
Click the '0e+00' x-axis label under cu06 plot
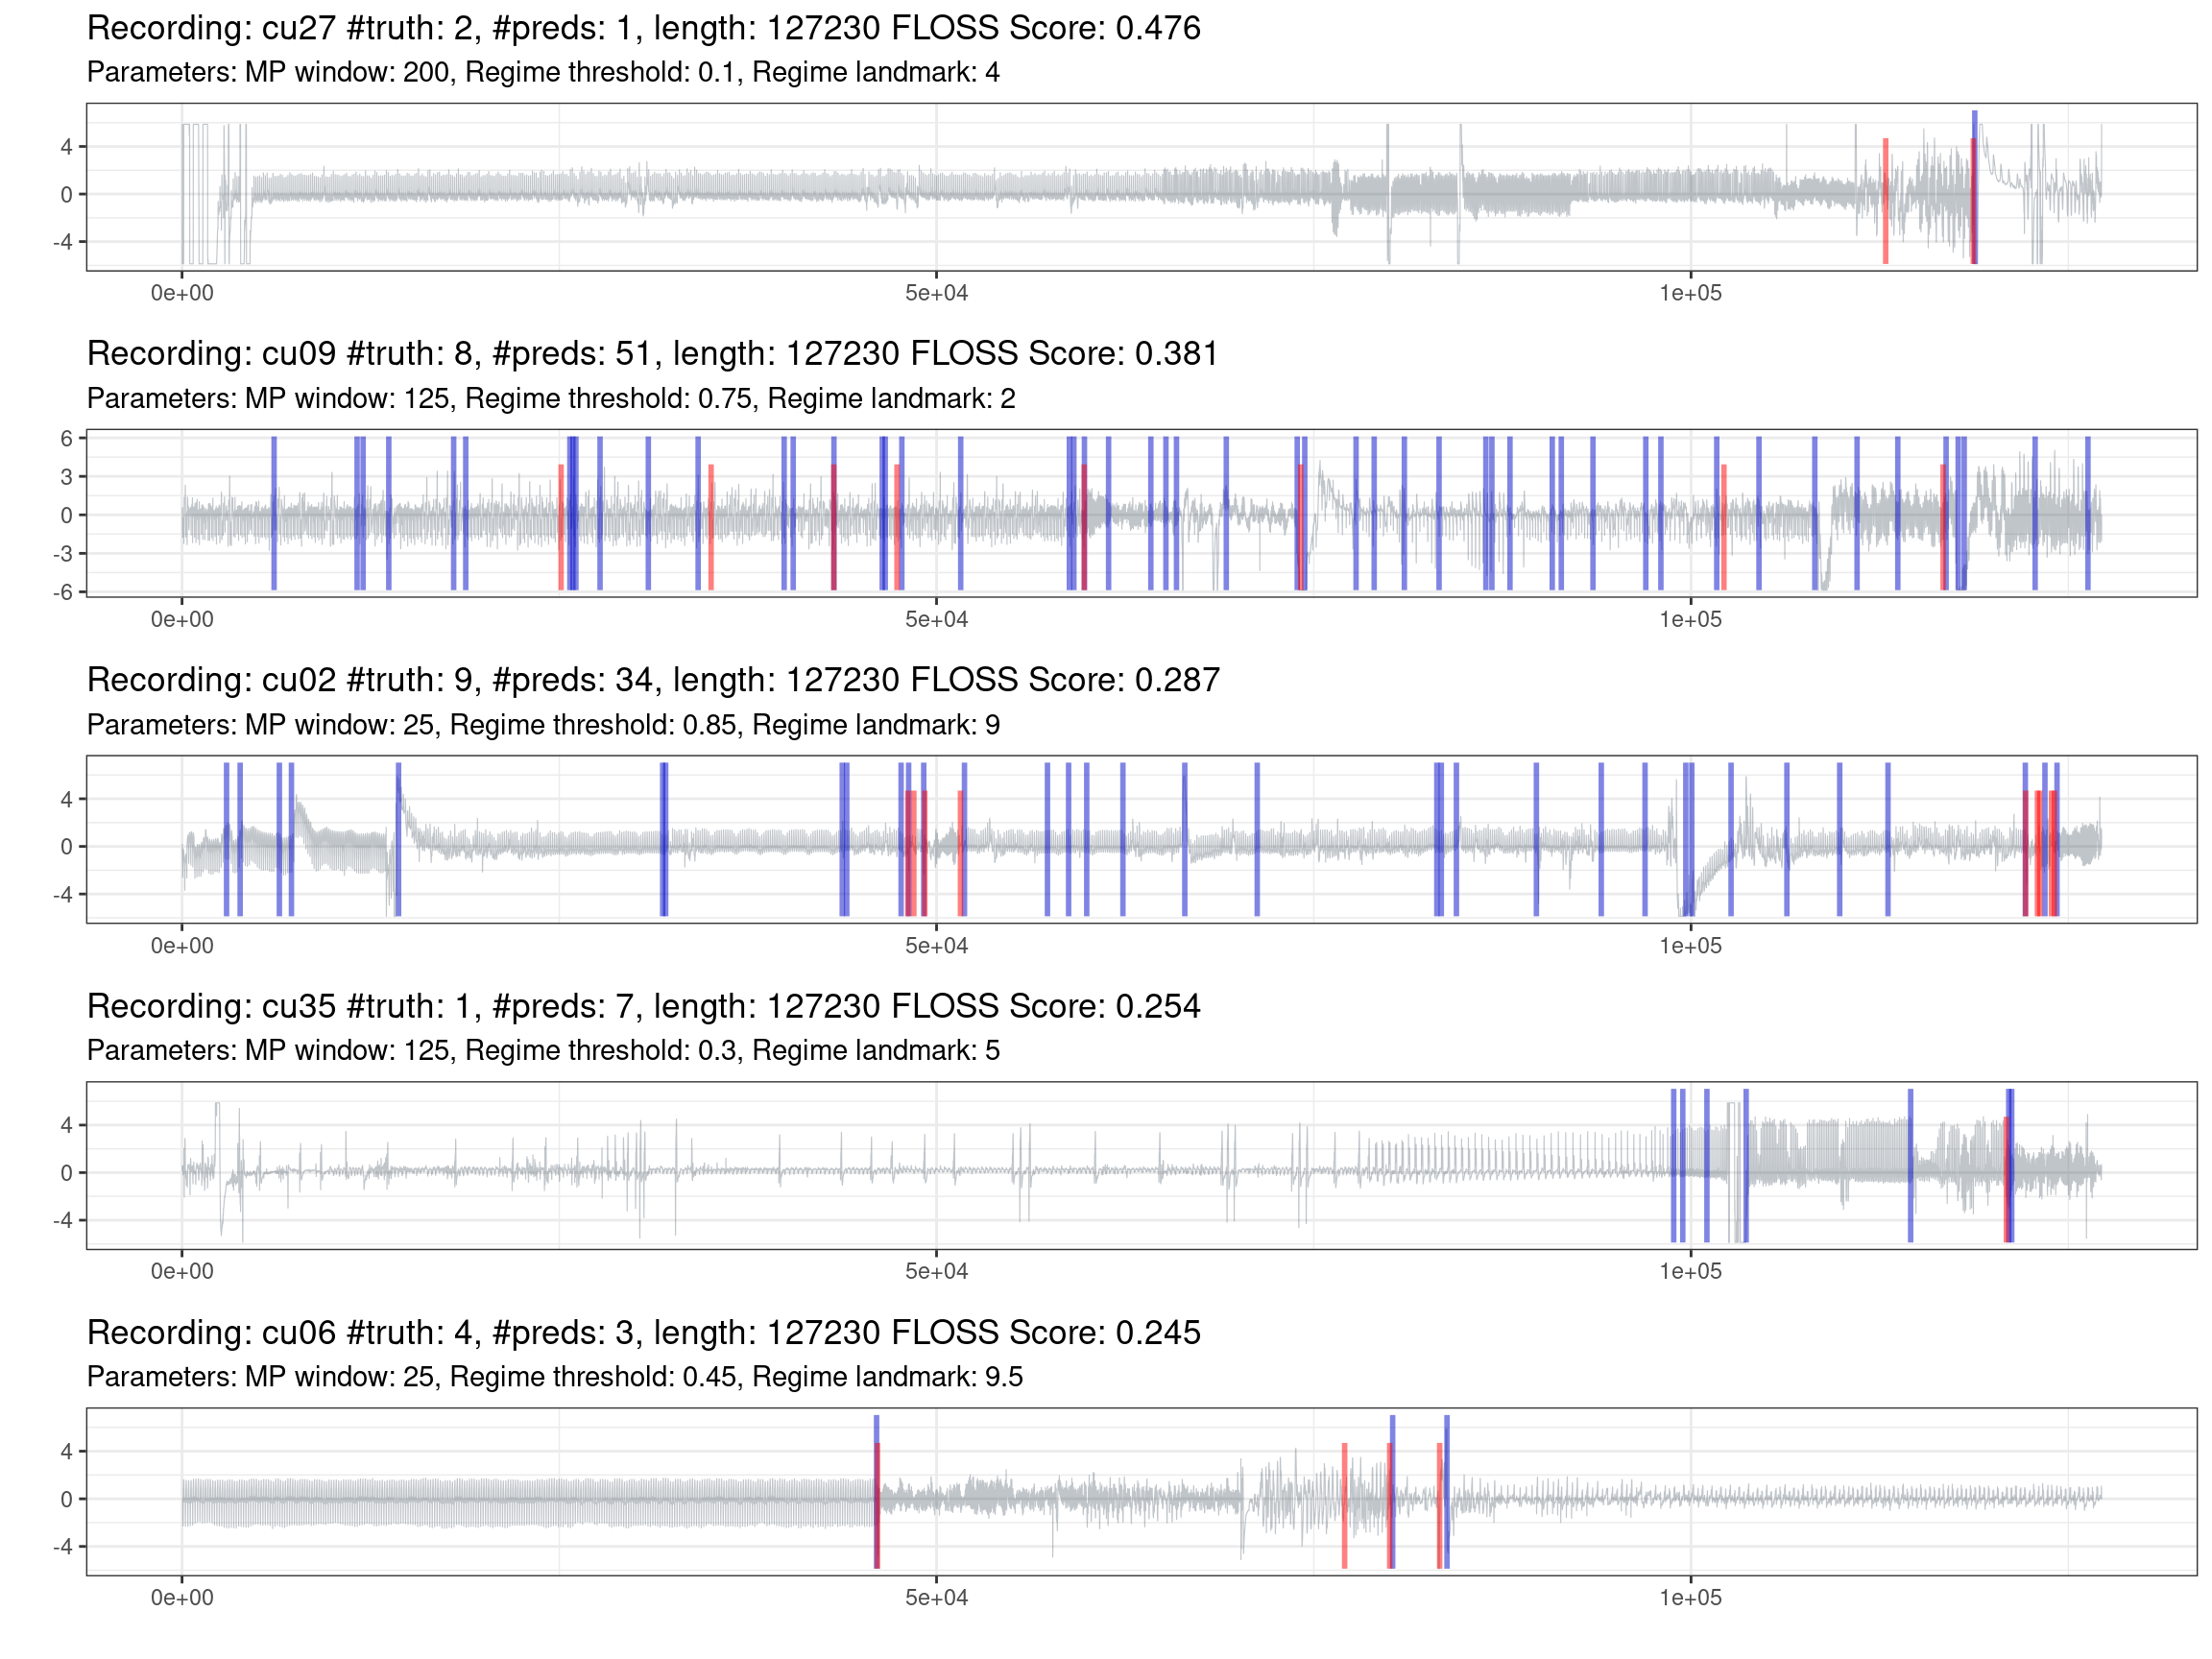[182, 1598]
